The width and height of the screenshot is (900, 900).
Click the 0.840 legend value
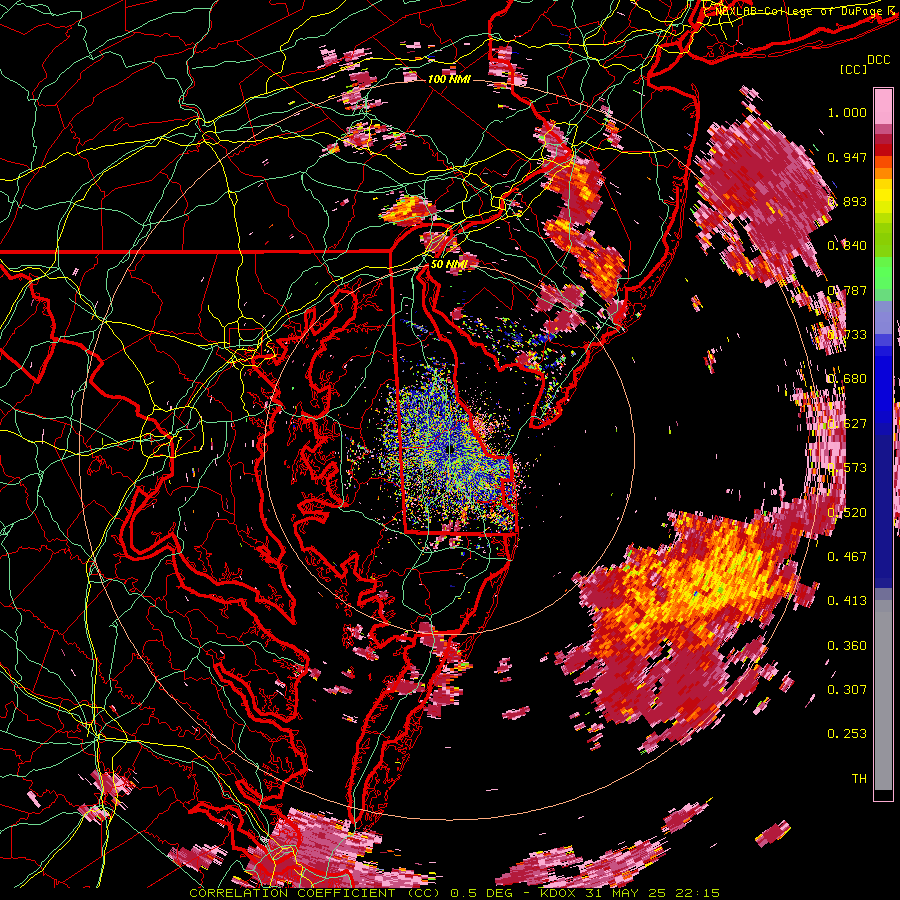pos(847,246)
